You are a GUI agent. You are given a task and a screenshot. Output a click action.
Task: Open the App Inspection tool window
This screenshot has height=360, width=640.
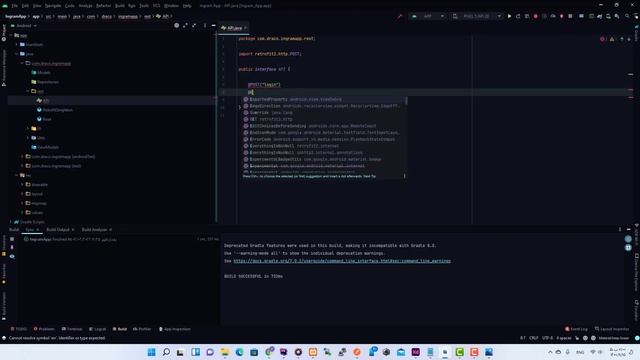[x=174, y=329]
